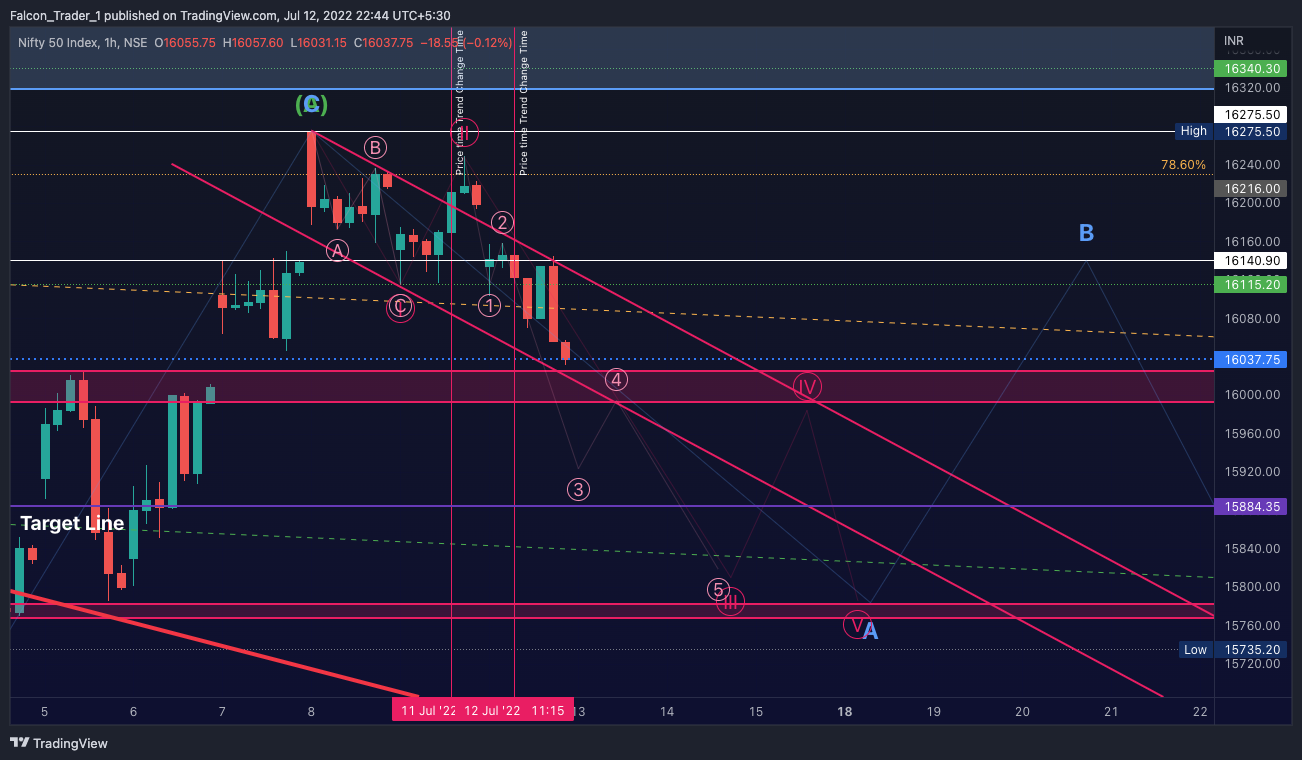Click the 11:15 time marker
The height and width of the screenshot is (760, 1302).
(x=548, y=711)
